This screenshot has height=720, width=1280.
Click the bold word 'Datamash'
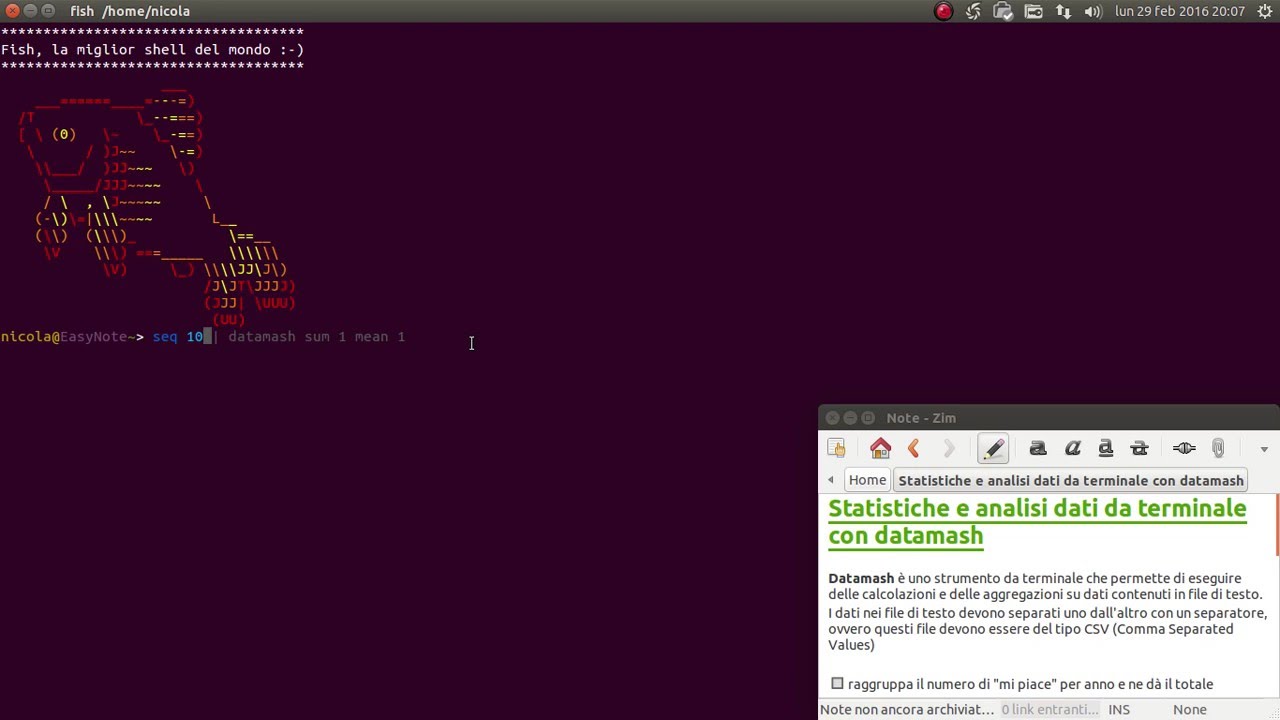861,578
